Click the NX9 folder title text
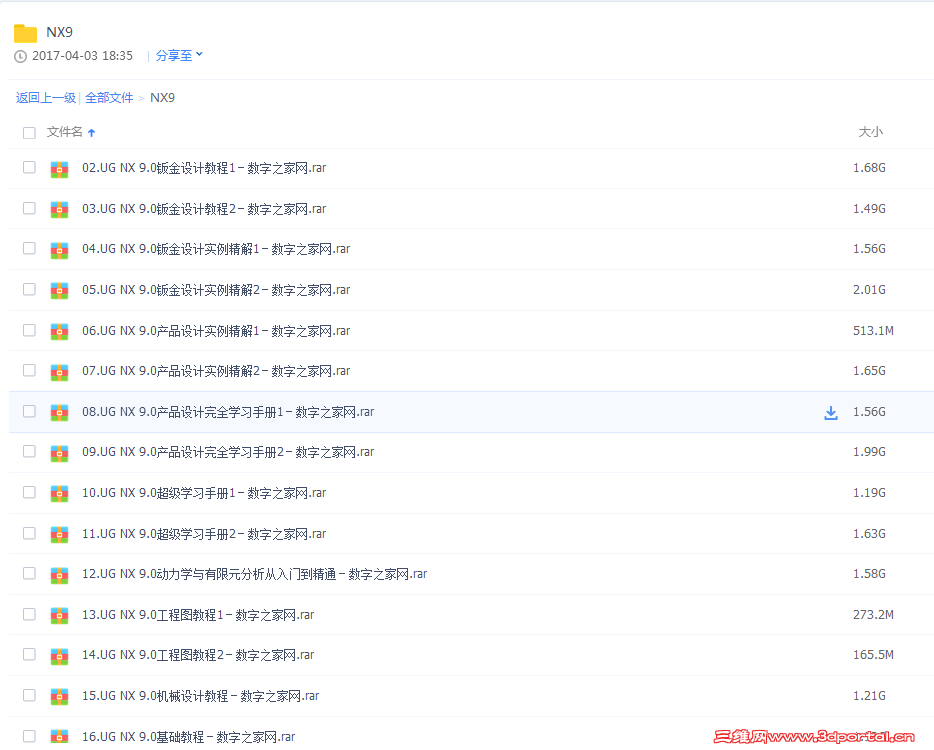This screenshot has width=934, height=750. 60,32
